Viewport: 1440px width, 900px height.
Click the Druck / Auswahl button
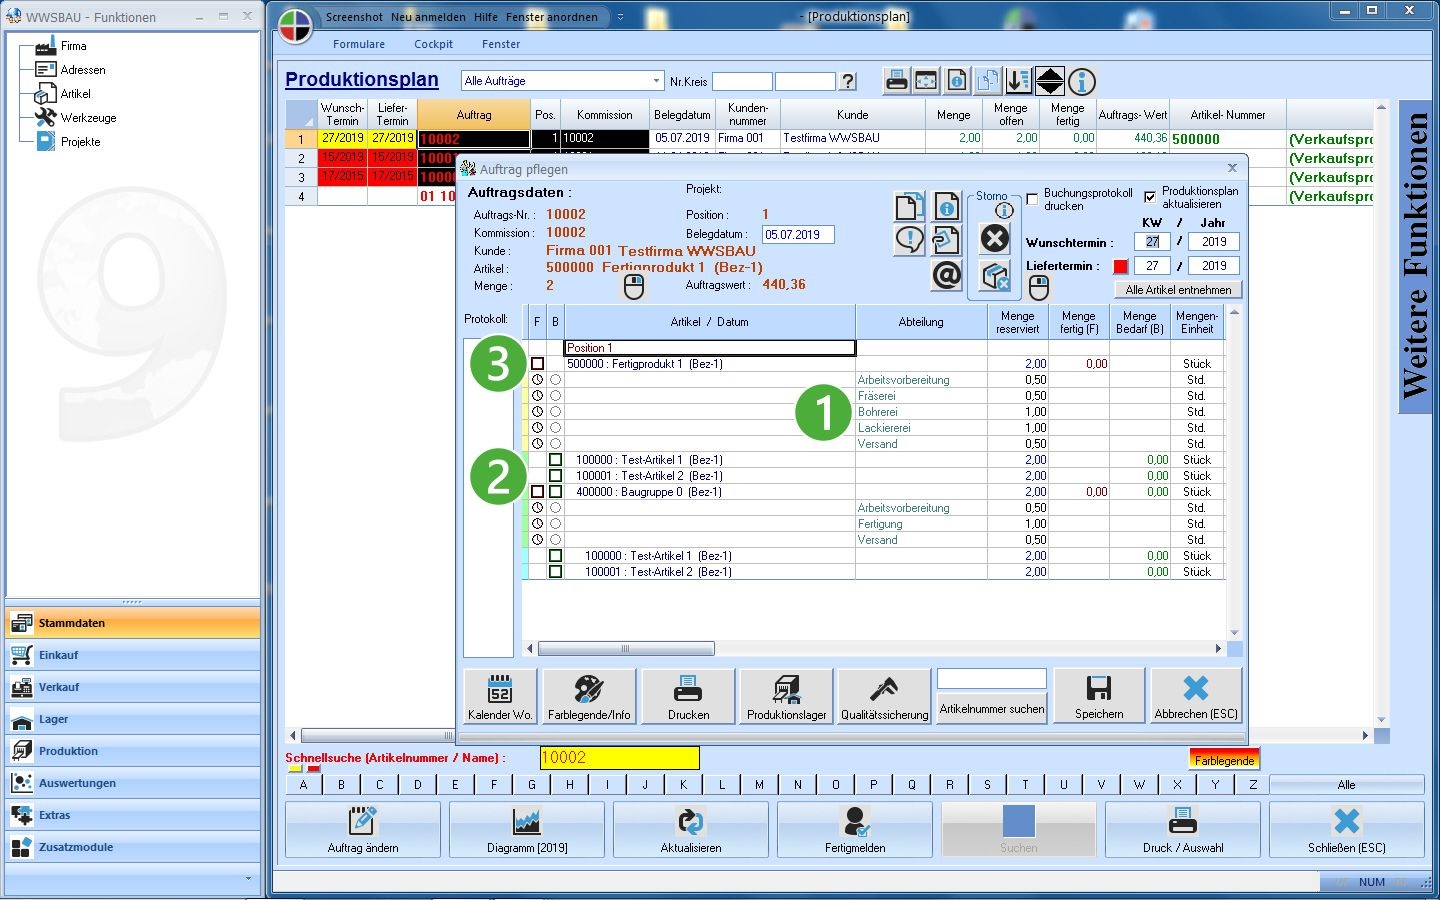point(1183,830)
